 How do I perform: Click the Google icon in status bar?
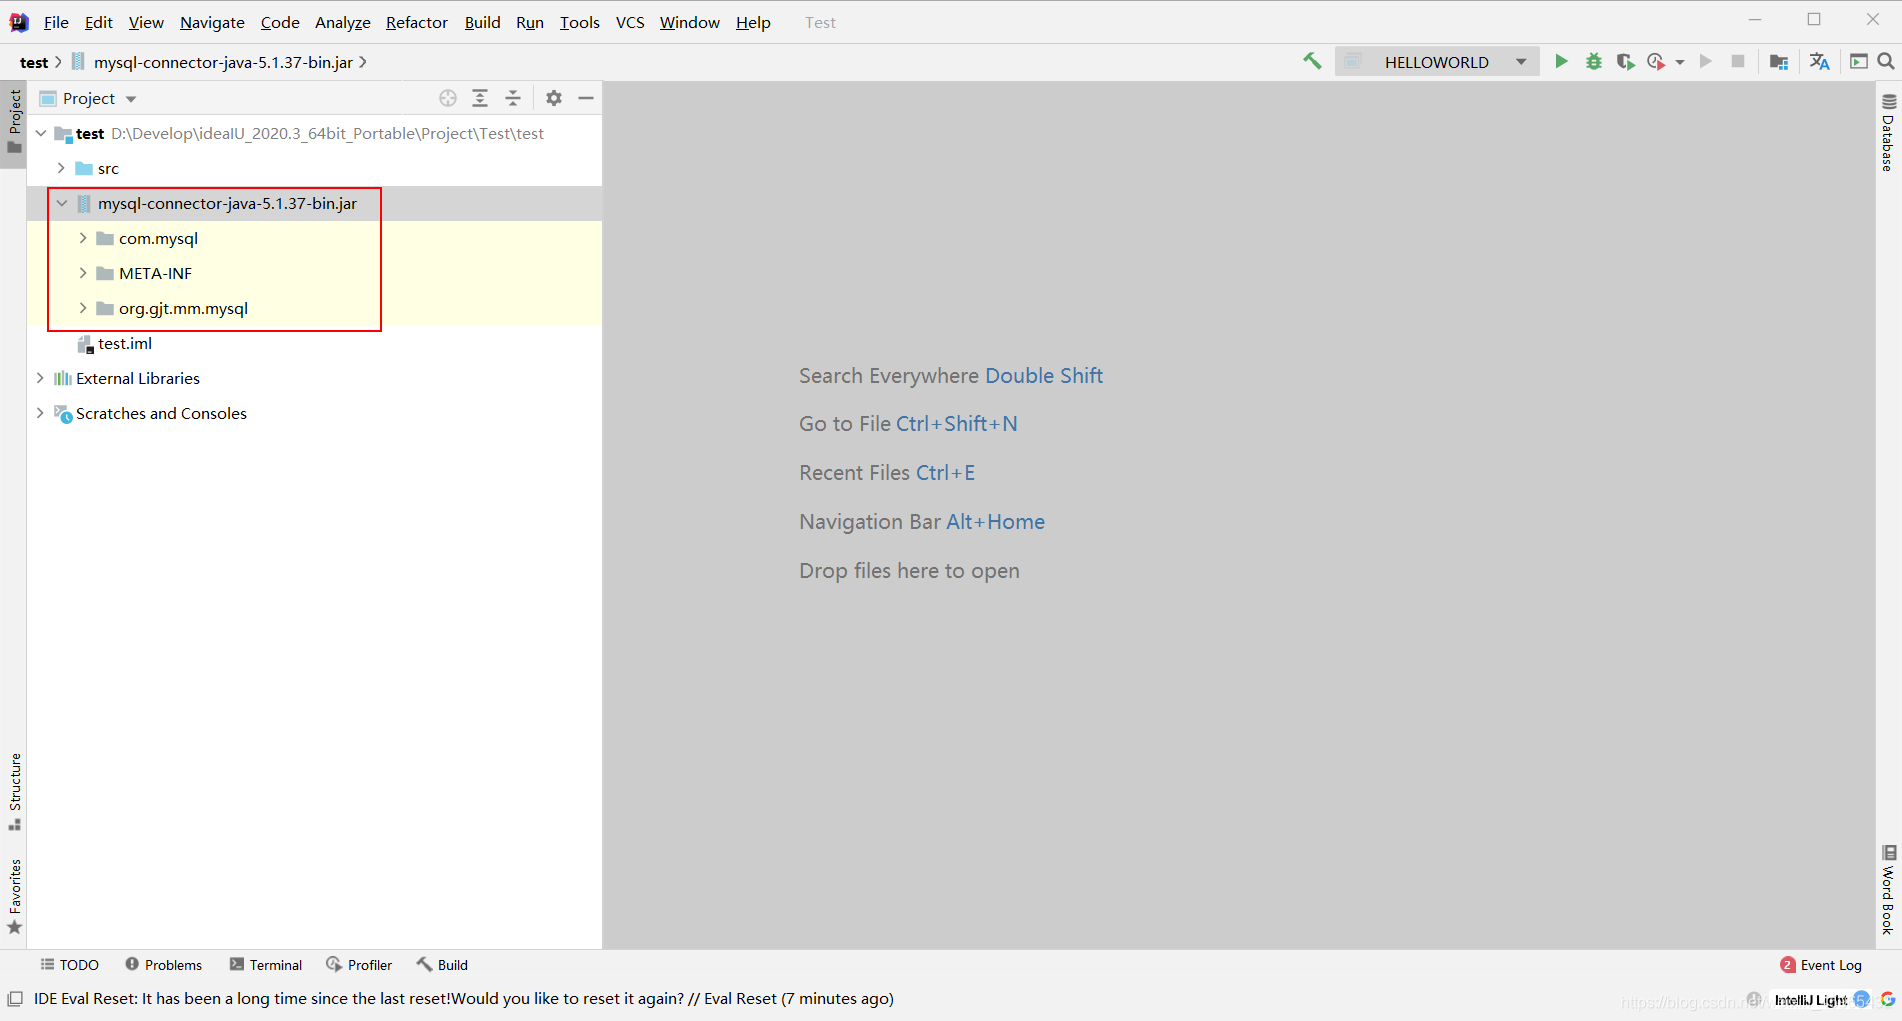click(1888, 999)
